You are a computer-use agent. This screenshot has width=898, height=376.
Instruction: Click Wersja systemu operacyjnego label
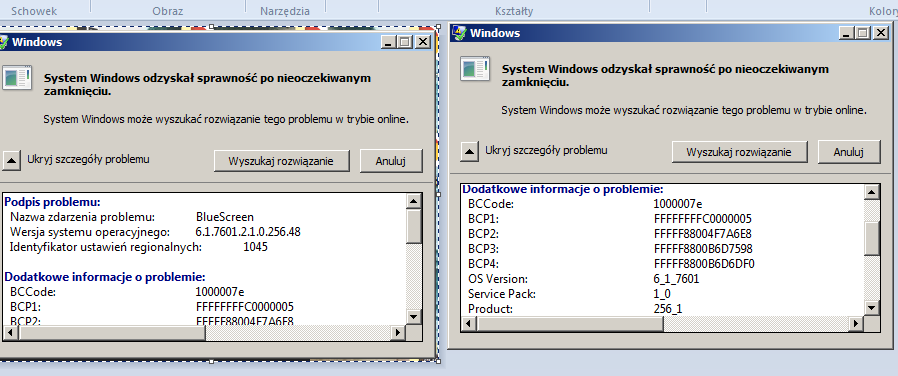[90, 232]
